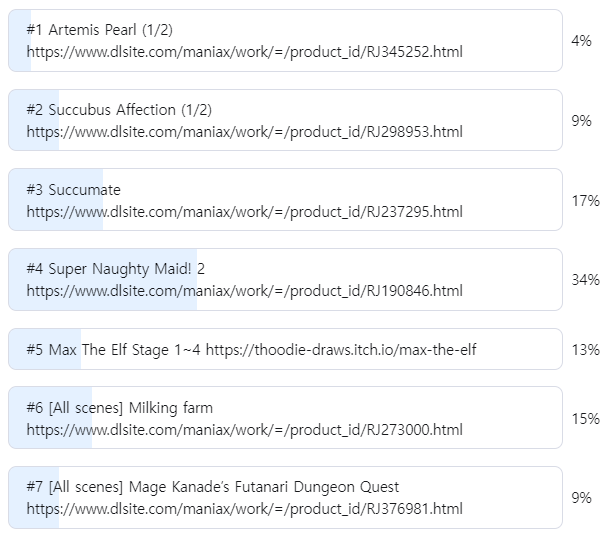
Task: Click the 4% result label
Action: [581, 41]
